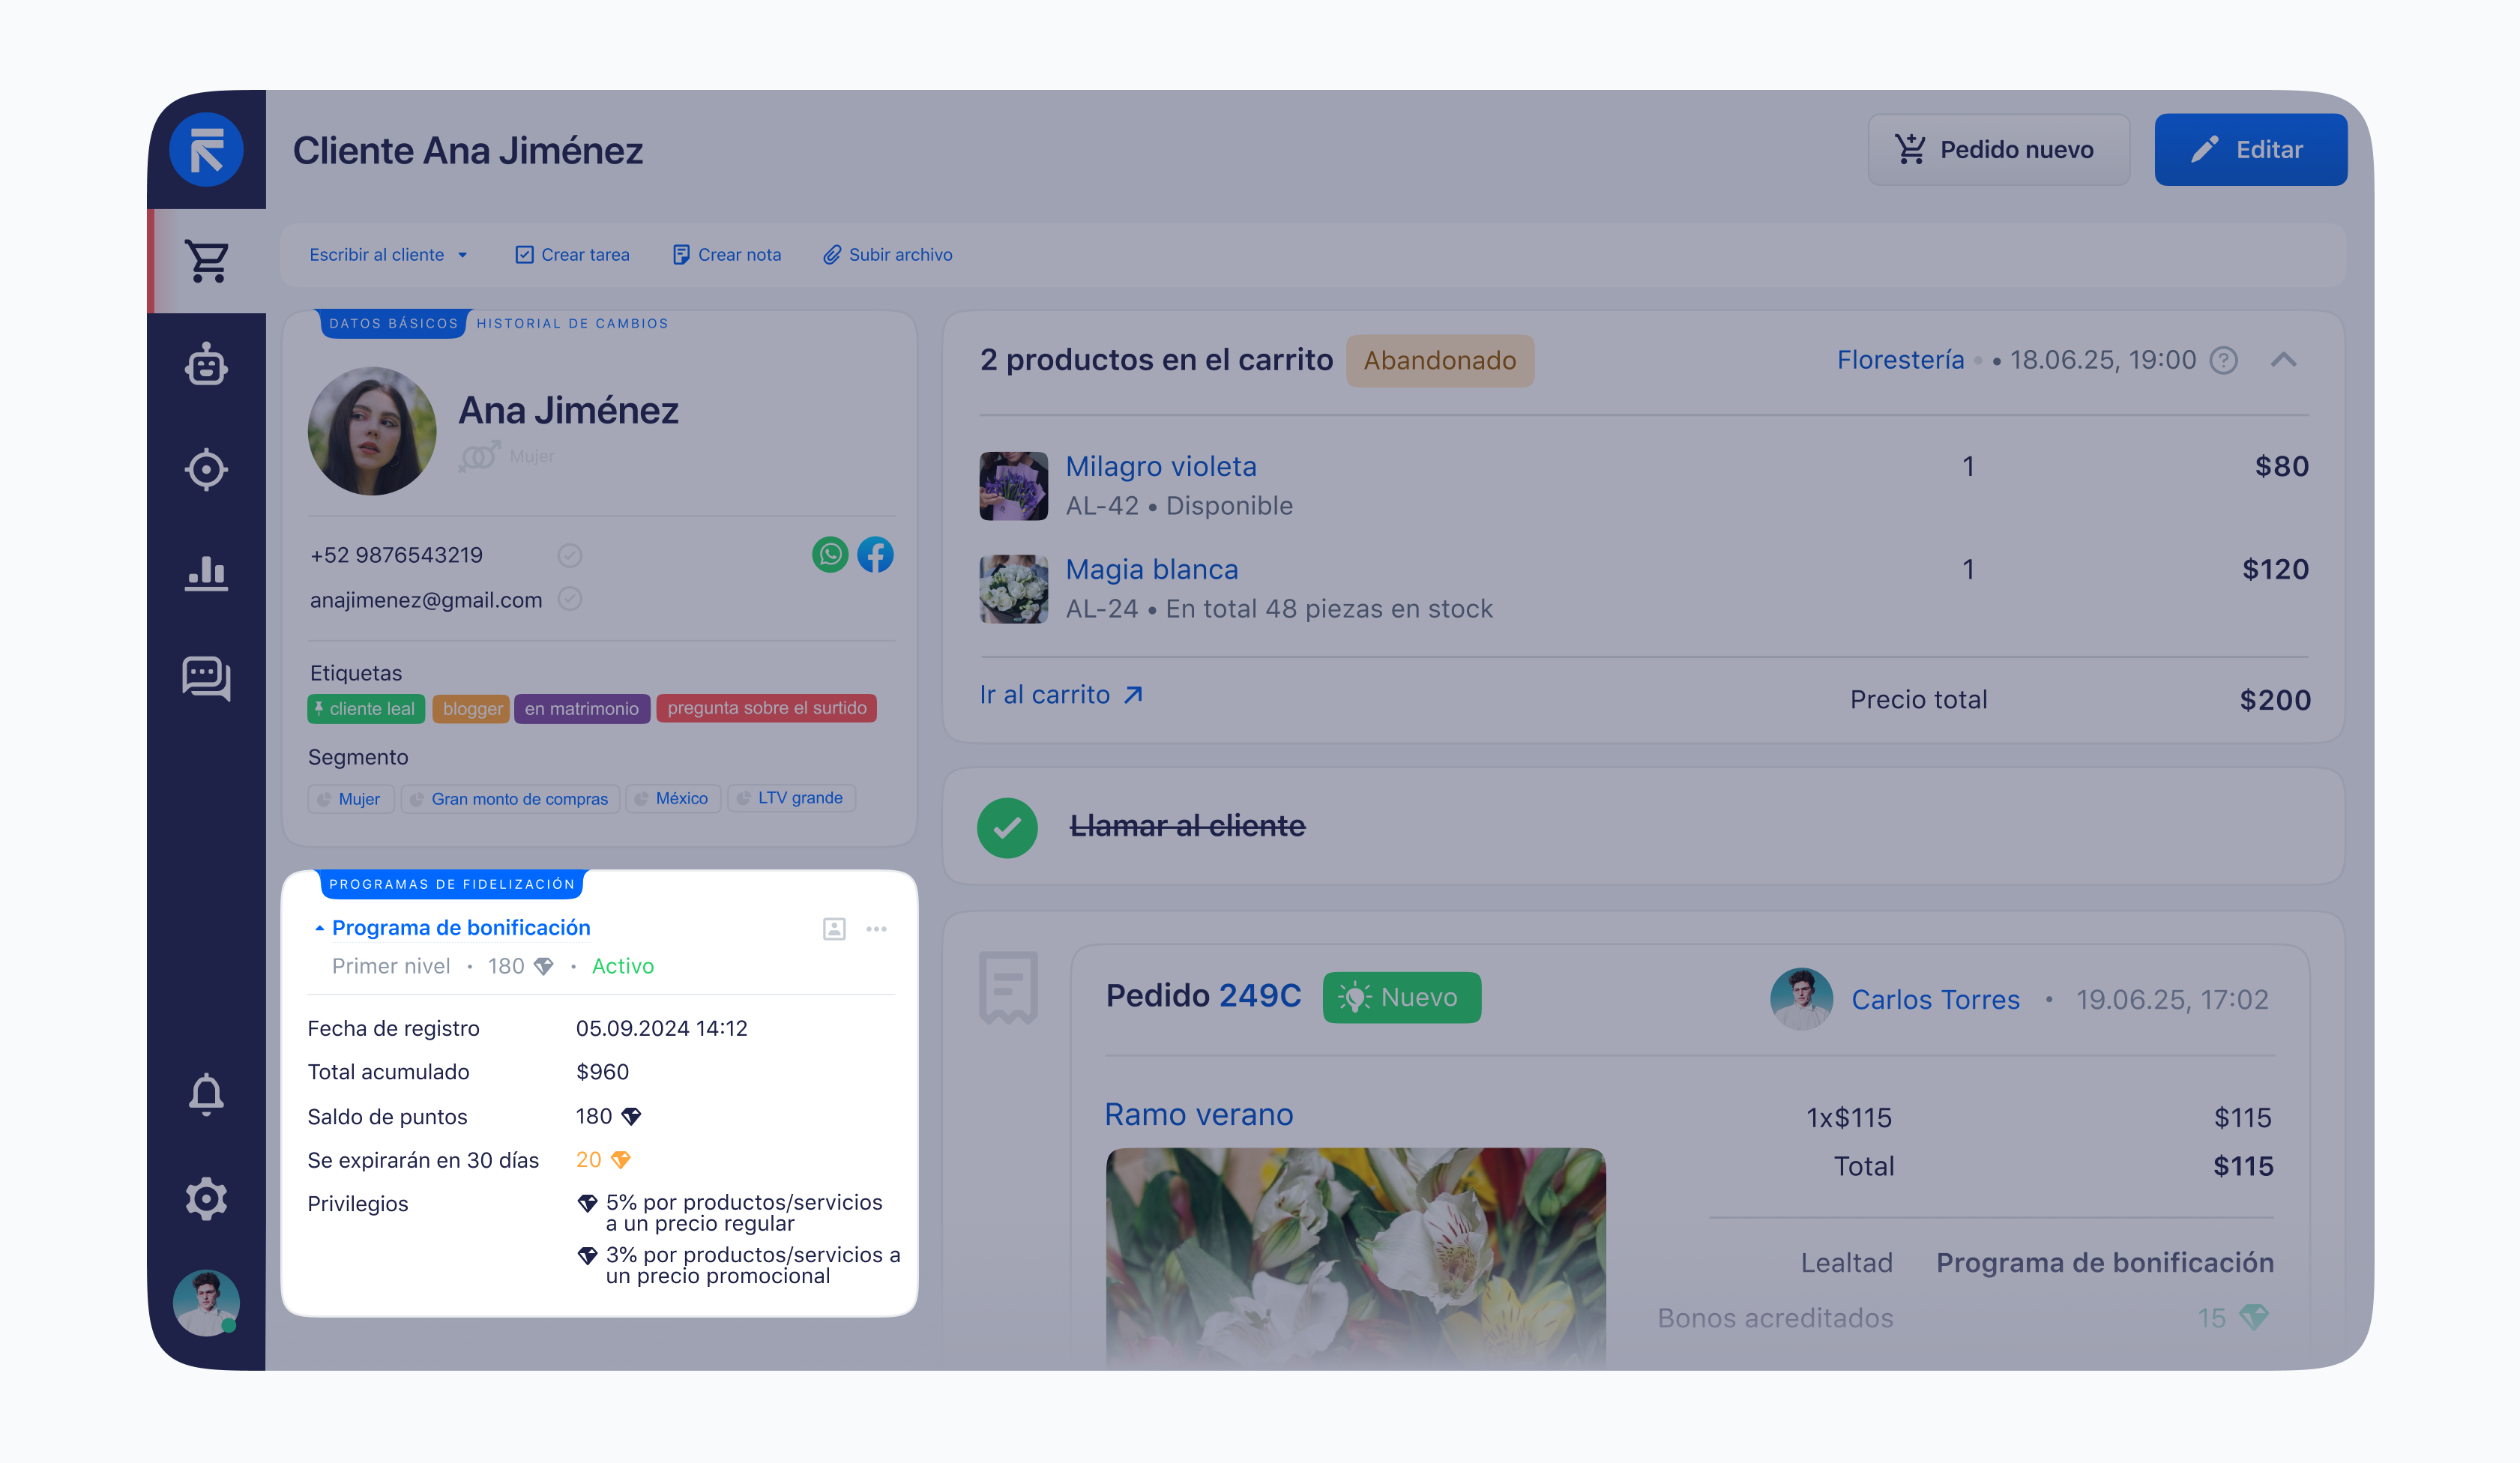Click the verification check beside email address
This screenshot has width=2520, height=1463.
click(570, 599)
